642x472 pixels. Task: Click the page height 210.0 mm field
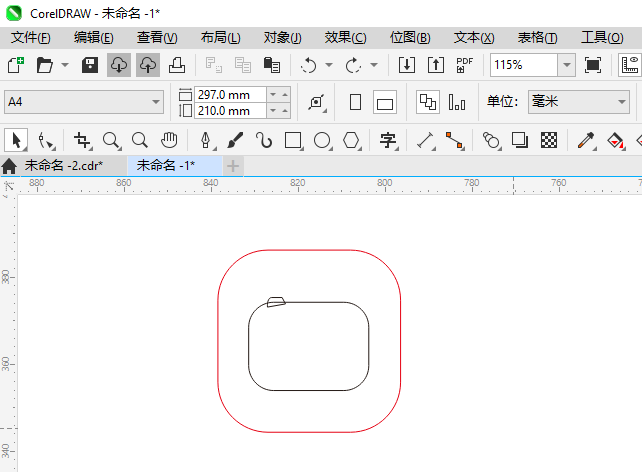pos(230,111)
